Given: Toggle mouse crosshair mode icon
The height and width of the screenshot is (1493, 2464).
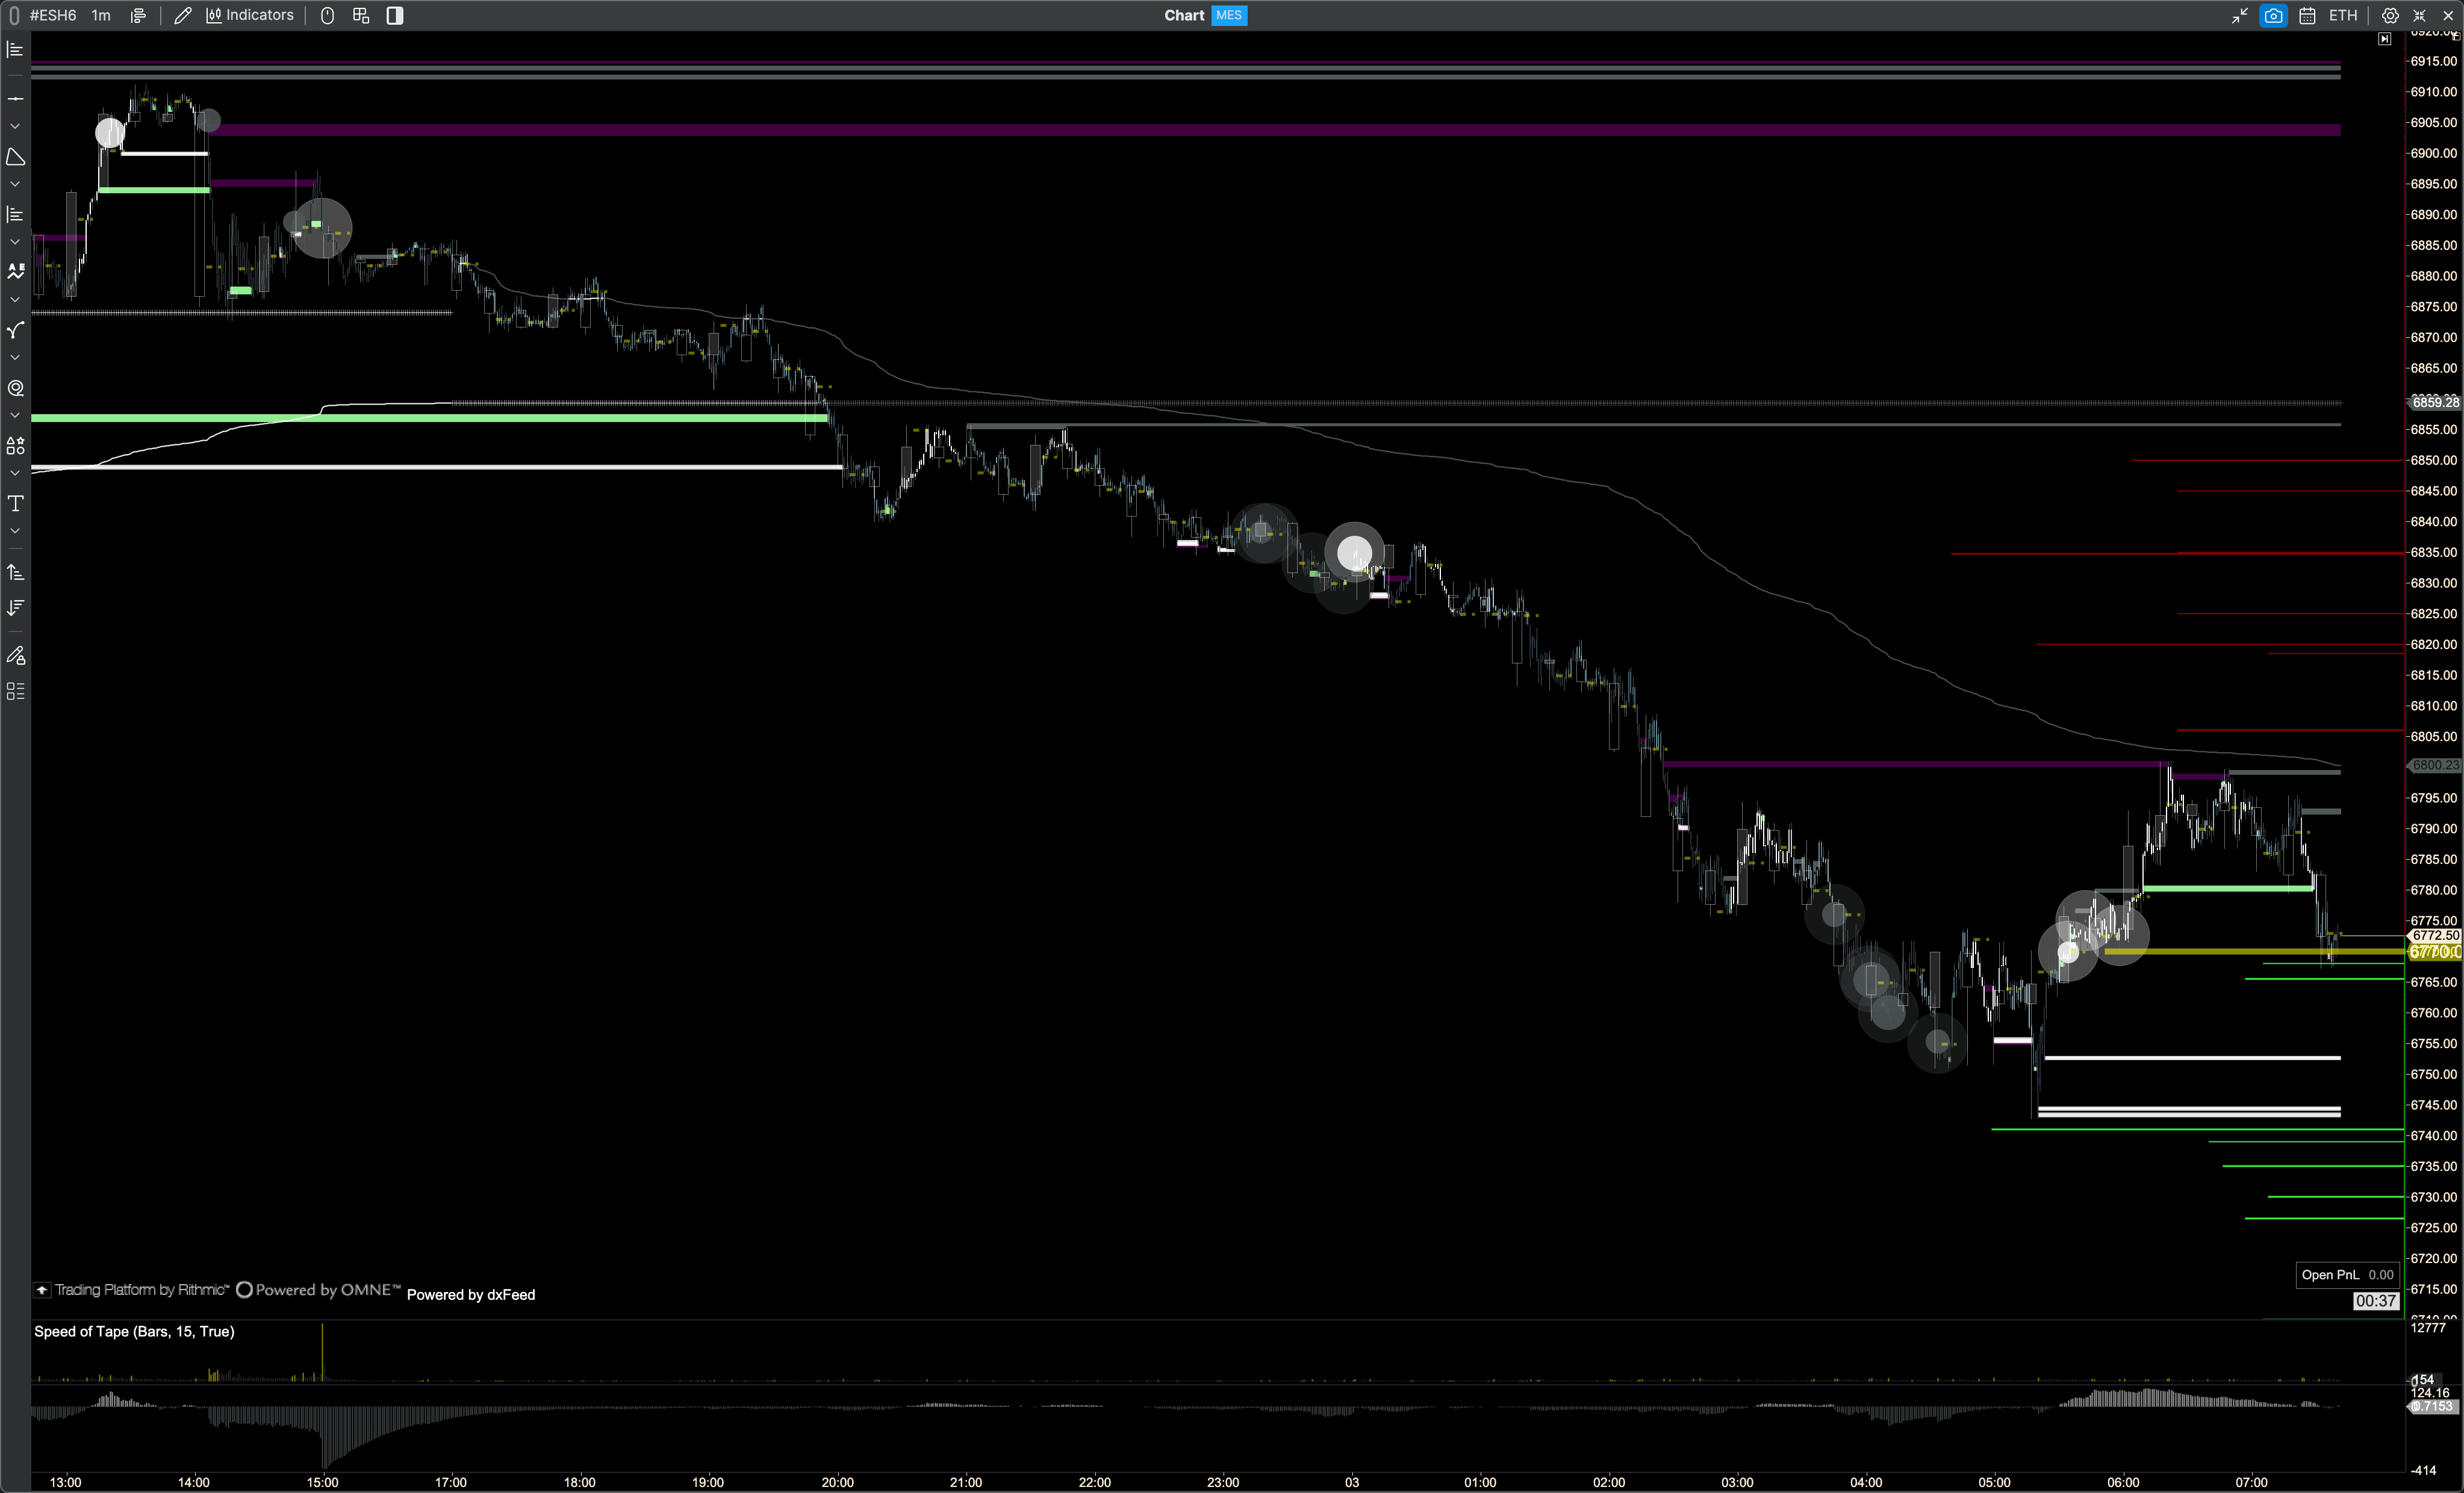Looking at the screenshot, I should coord(327,15).
